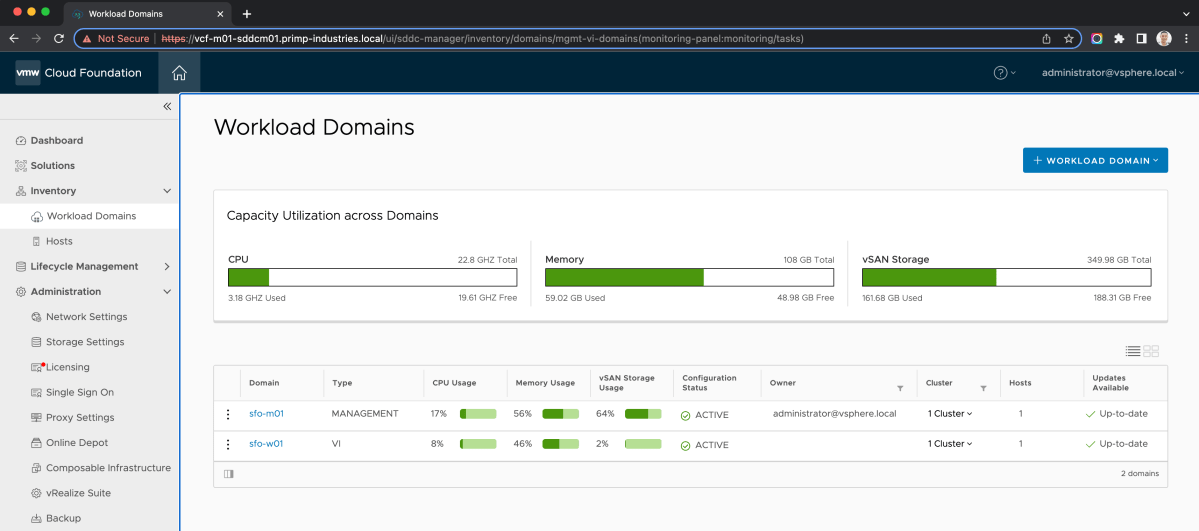Click the Memory capacity utilization bar
Viewport: 1199px width, 531px height.
tap(689, 278)
